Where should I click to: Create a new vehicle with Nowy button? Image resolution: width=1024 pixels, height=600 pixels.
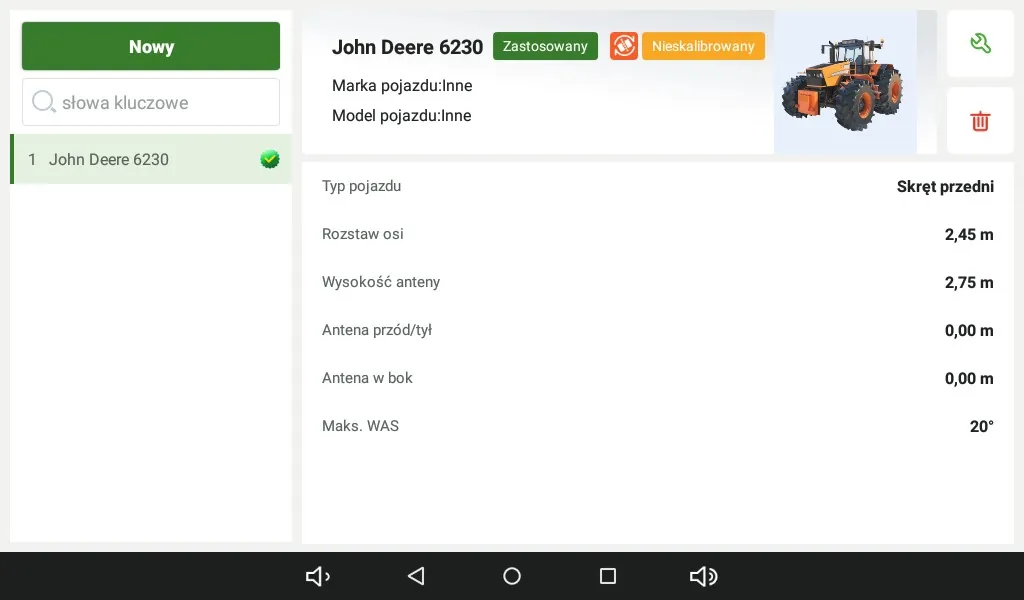[151, 46]
